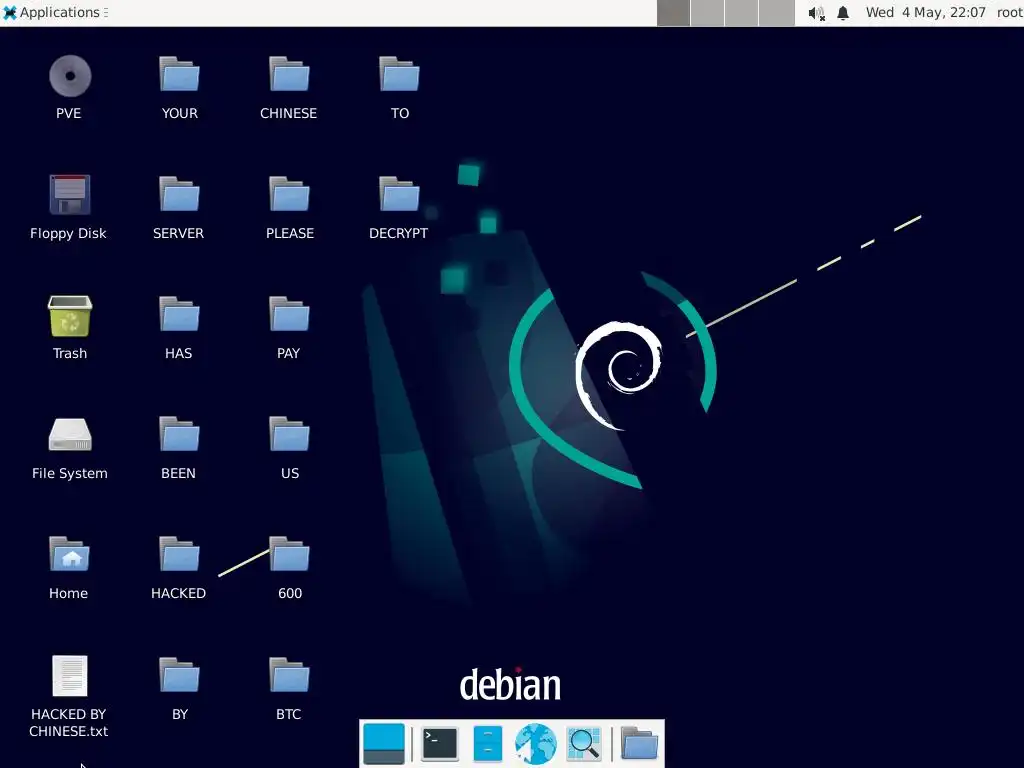Switch to the fourth workspace
The width and height of the screenshot is (1024, 768).
click(776, 13)
